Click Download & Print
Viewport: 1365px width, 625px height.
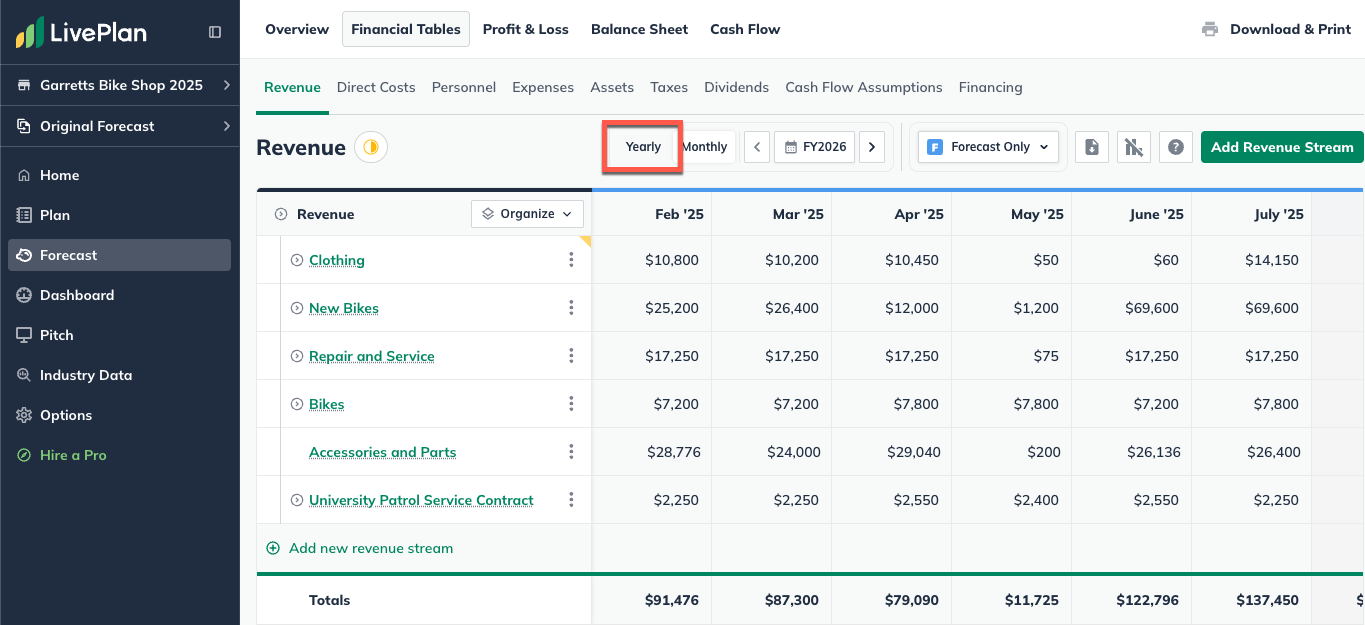coord(1276,29)
